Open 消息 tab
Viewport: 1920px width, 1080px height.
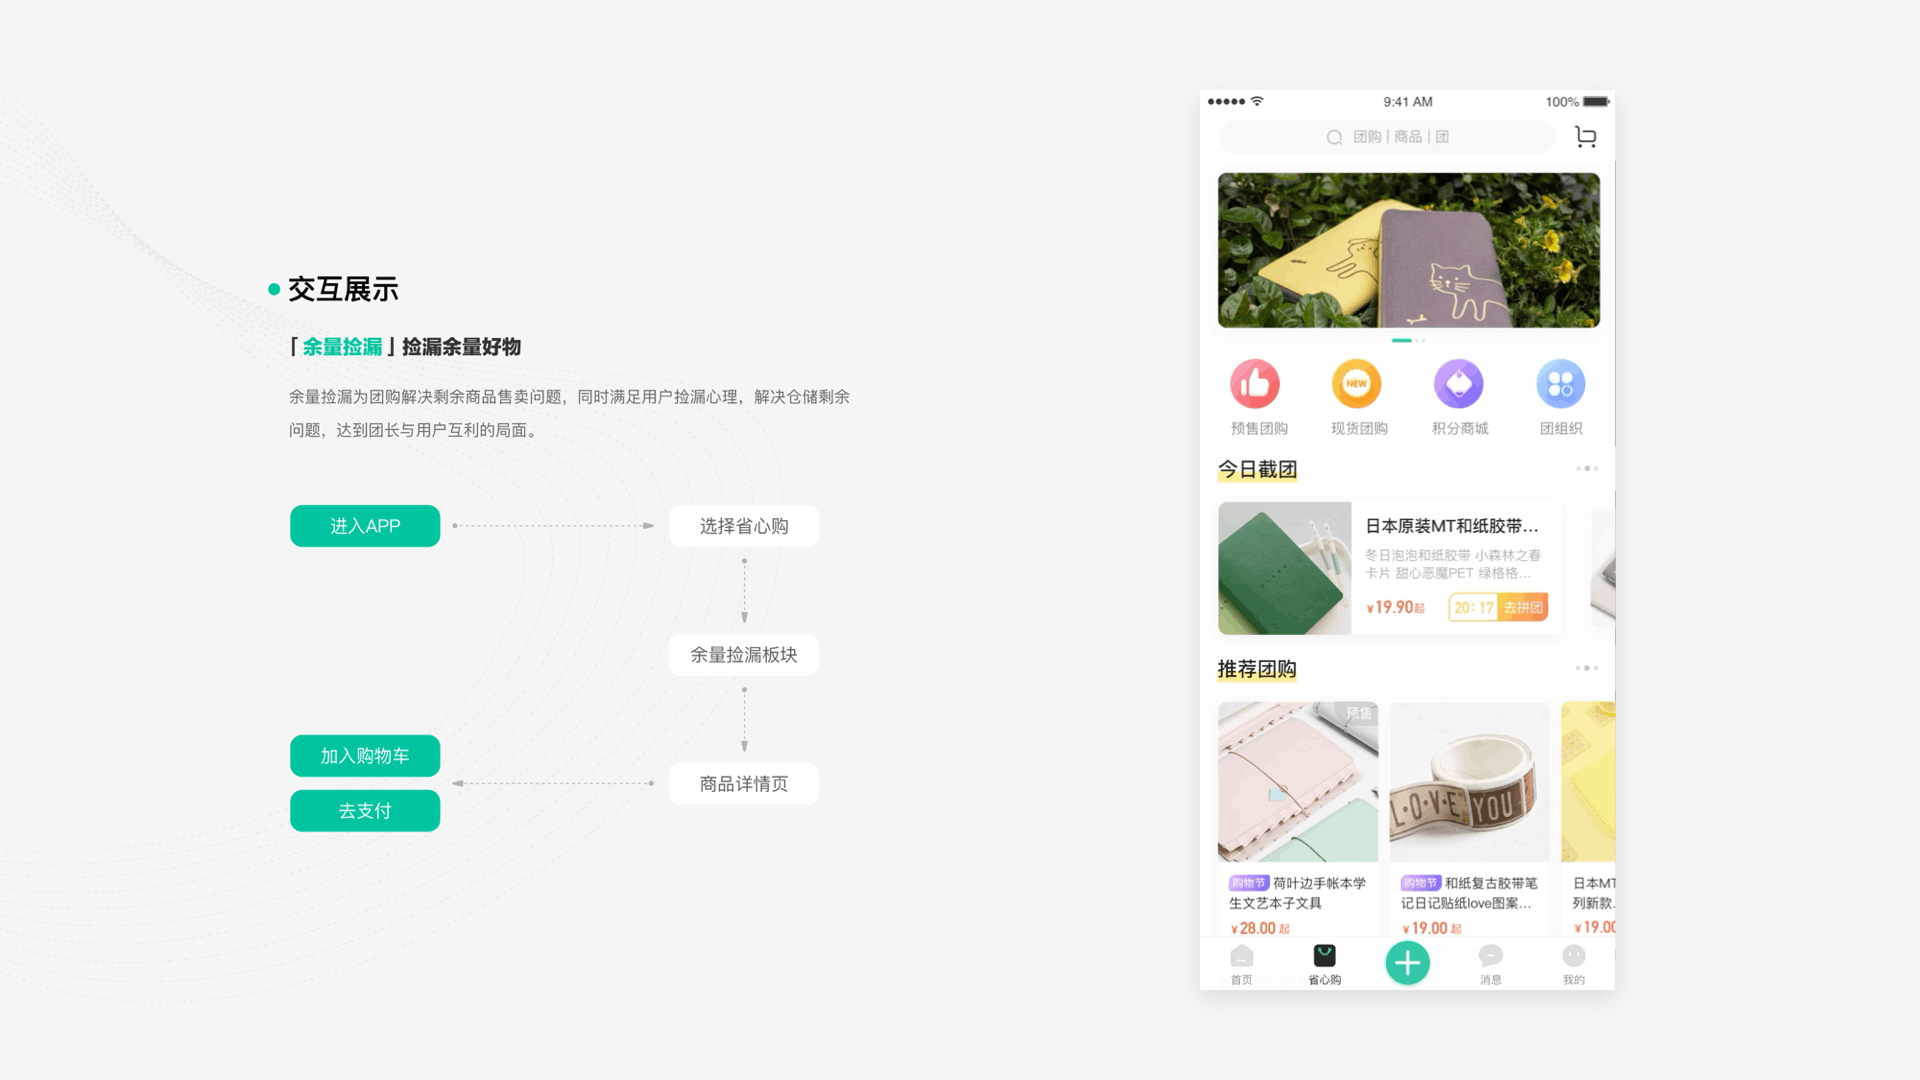pyautogui.click(x=1490, y=965)
